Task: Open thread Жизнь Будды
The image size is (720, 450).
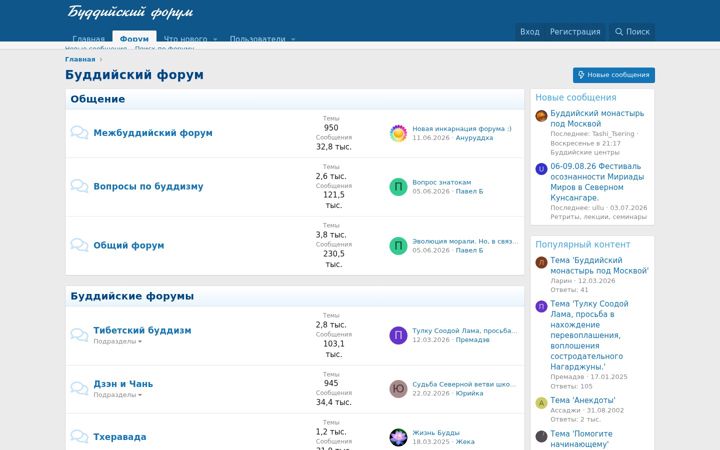Action: (435, 433)
